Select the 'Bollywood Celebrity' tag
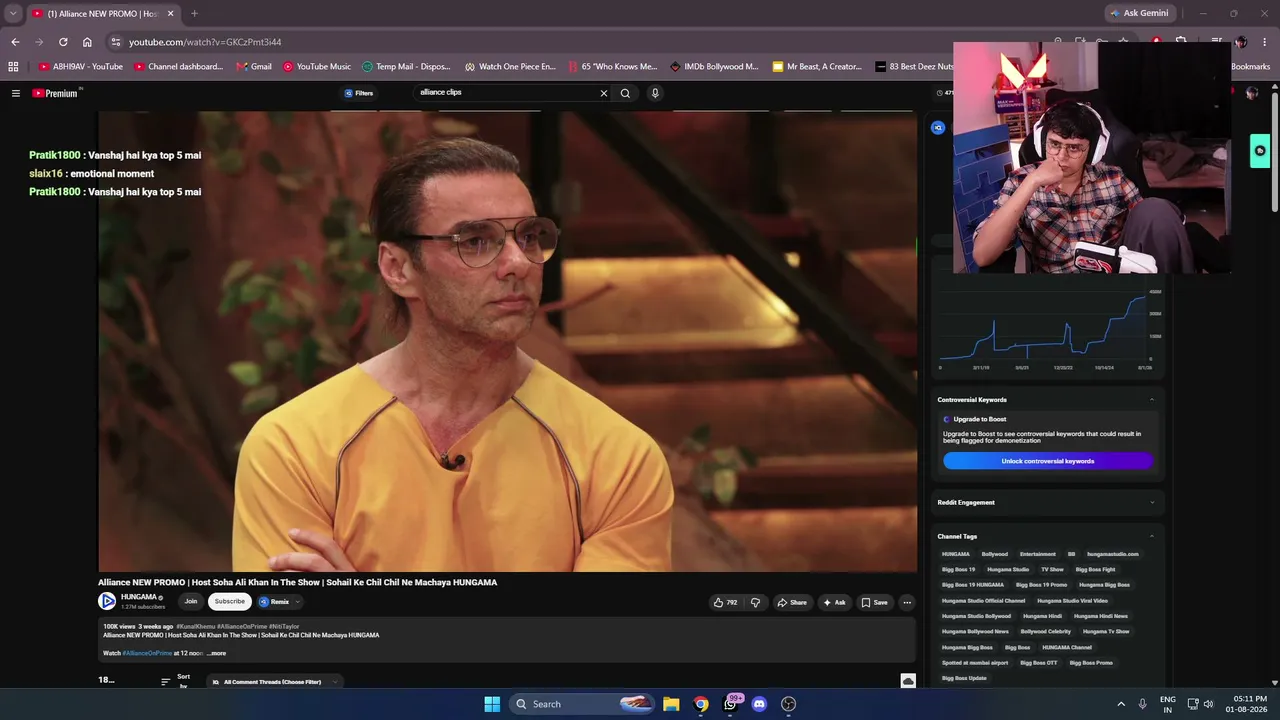Screen dimensions: 1280x720 (1046, 631)
